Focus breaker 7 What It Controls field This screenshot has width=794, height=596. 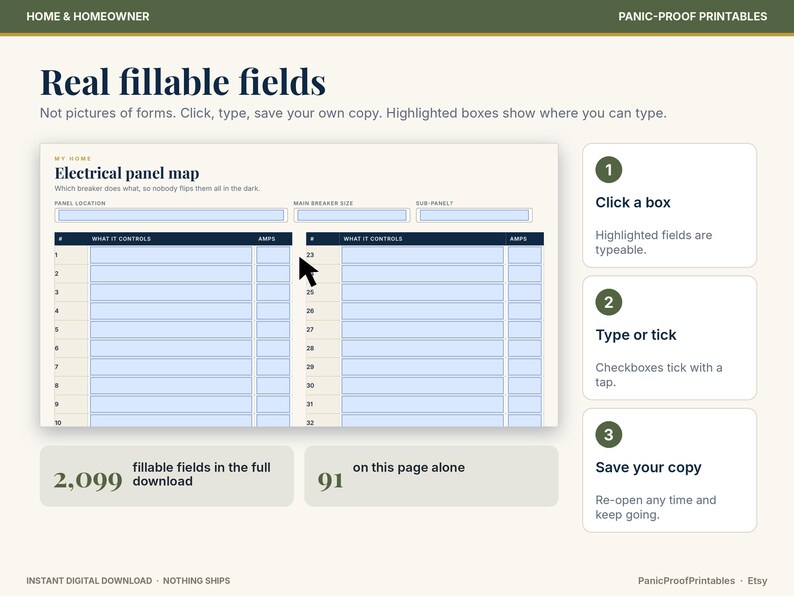[x=171, y=367]
